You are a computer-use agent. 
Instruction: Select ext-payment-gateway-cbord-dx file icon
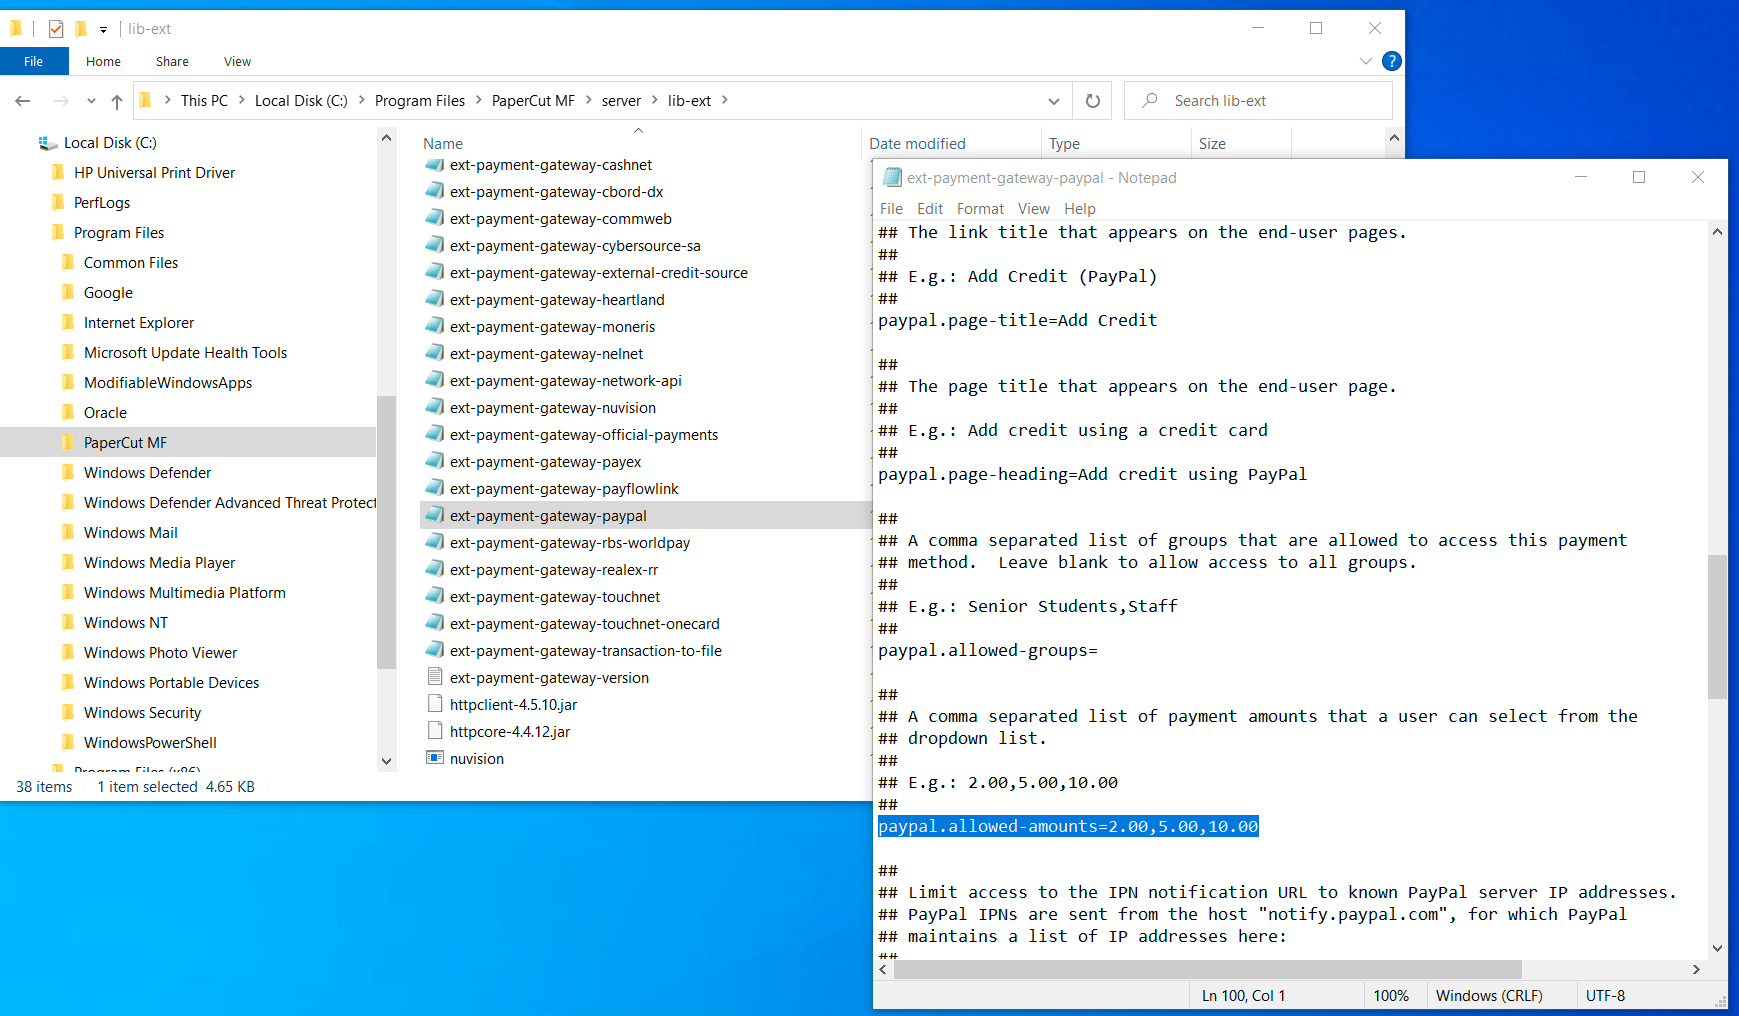click(434, 192)
